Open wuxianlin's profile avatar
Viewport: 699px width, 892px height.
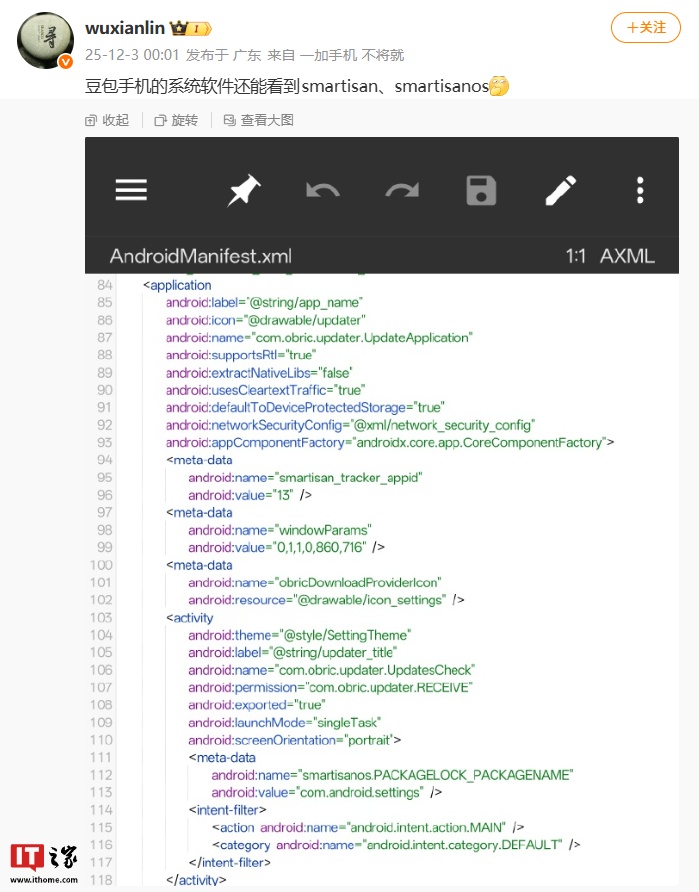point(44,41)
